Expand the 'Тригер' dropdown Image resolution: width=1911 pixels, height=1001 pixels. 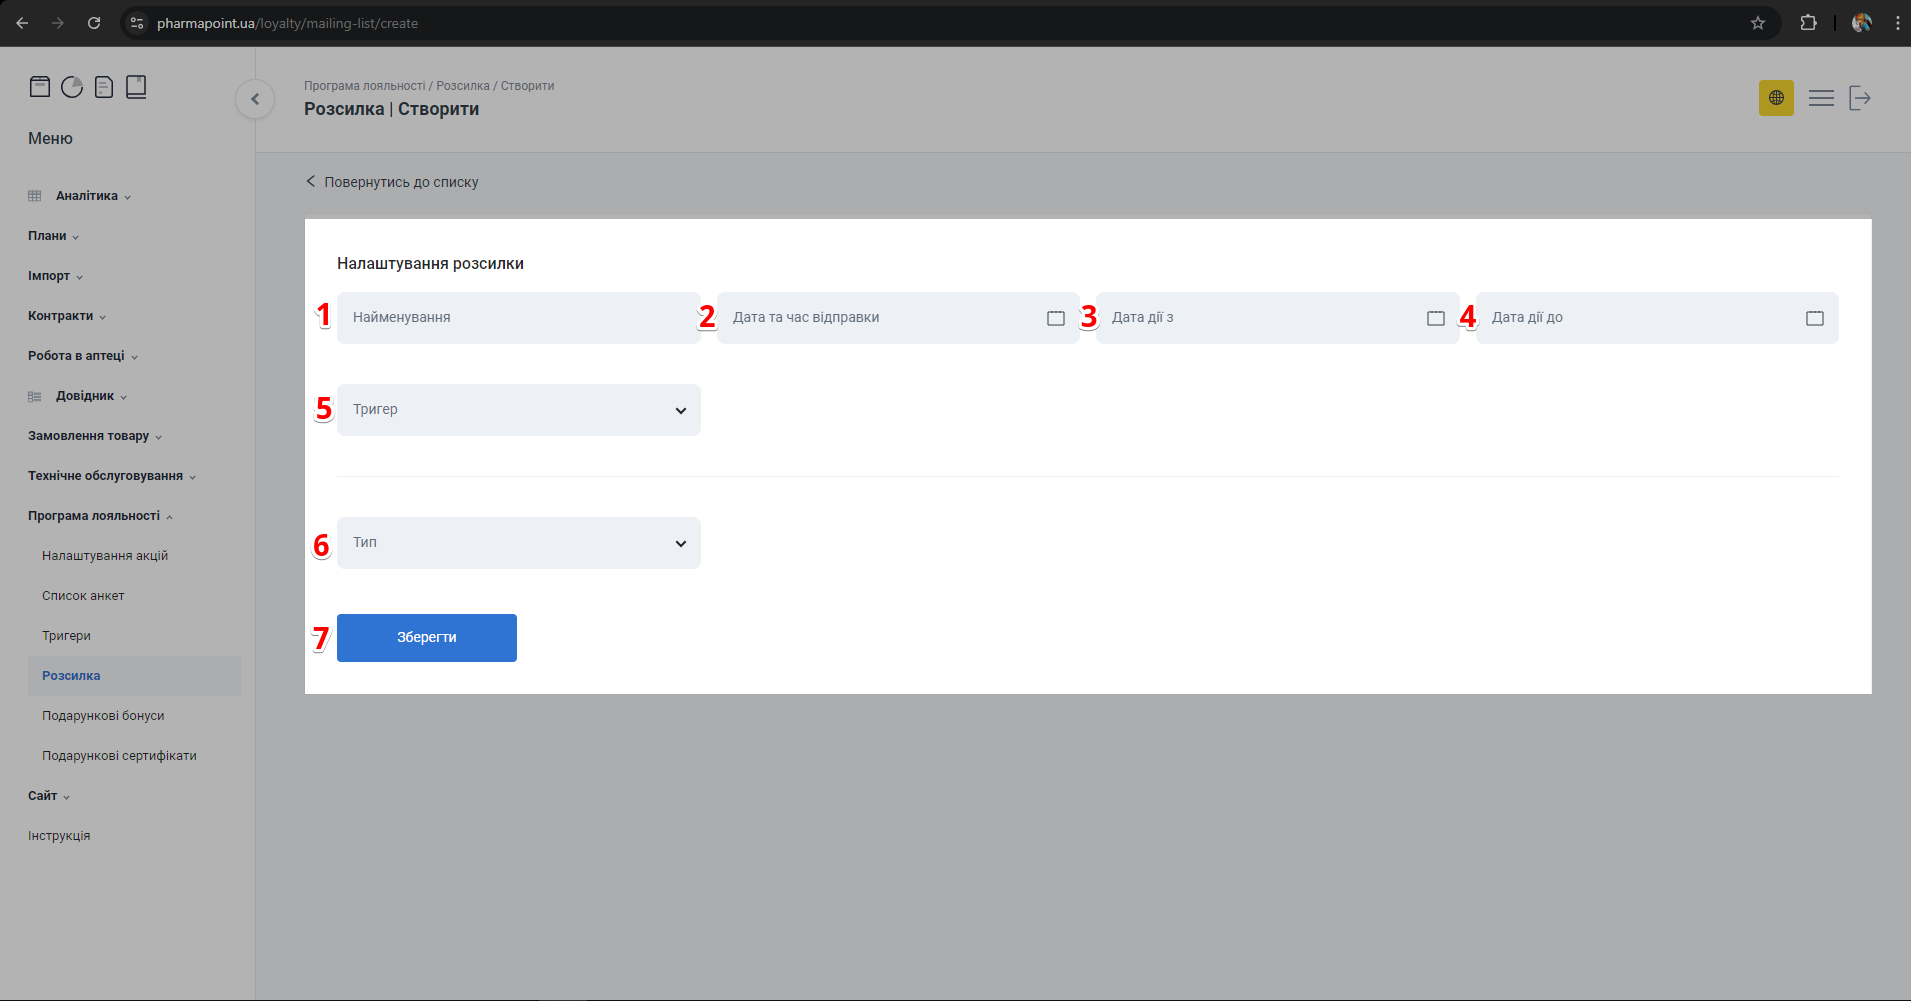(x=518, y=410)
